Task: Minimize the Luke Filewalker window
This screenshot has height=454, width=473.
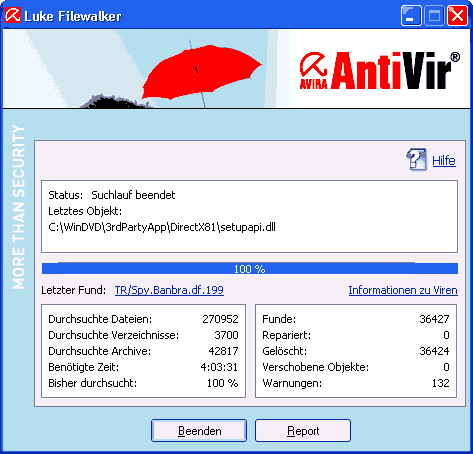Action: point(411,15)
